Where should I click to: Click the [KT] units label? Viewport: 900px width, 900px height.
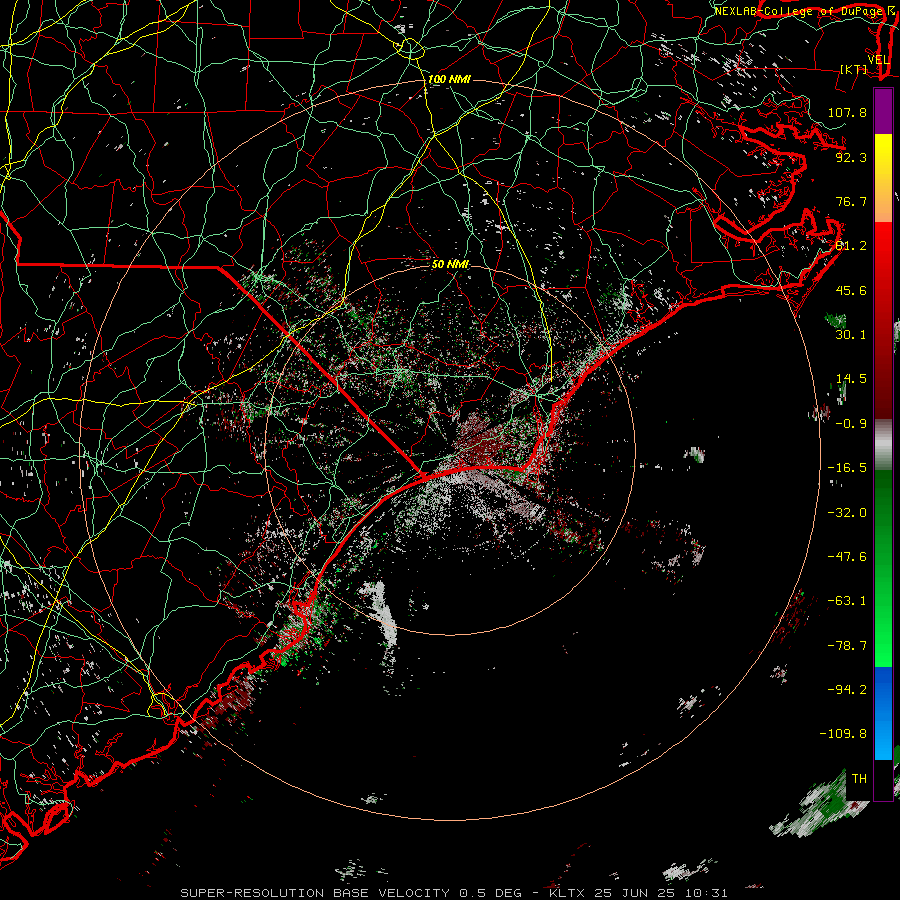[x=853, y=69]
